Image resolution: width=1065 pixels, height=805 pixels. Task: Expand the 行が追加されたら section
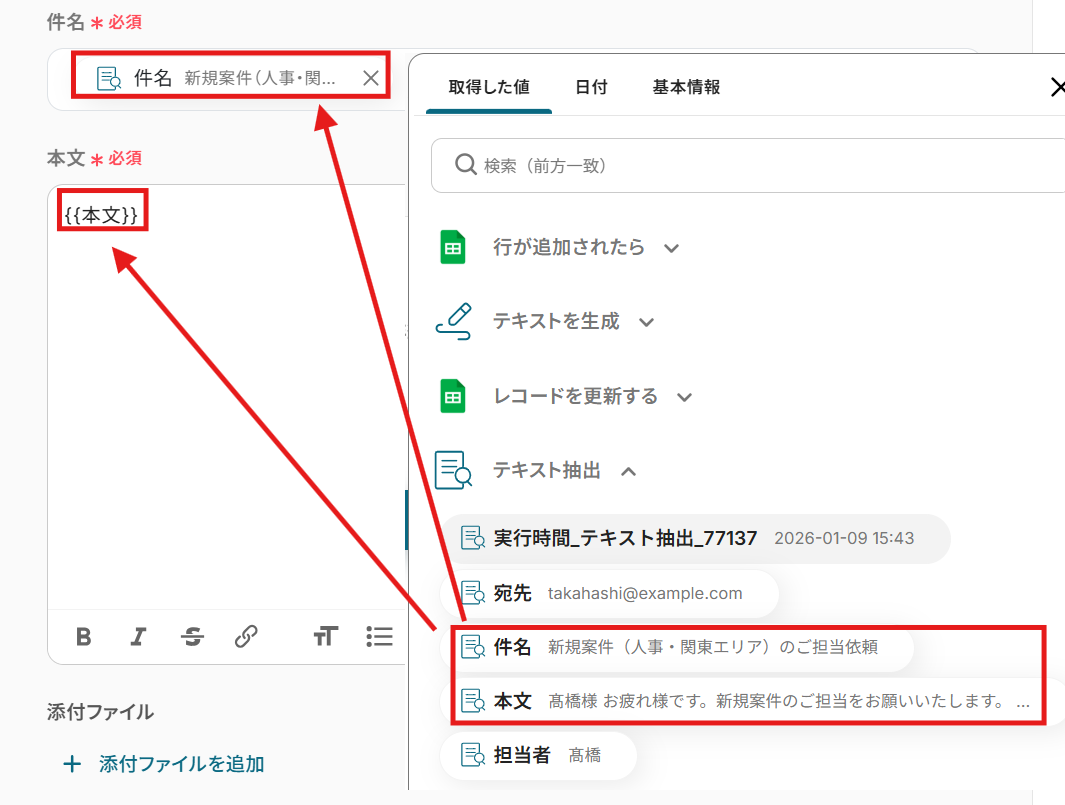(672, 248)
